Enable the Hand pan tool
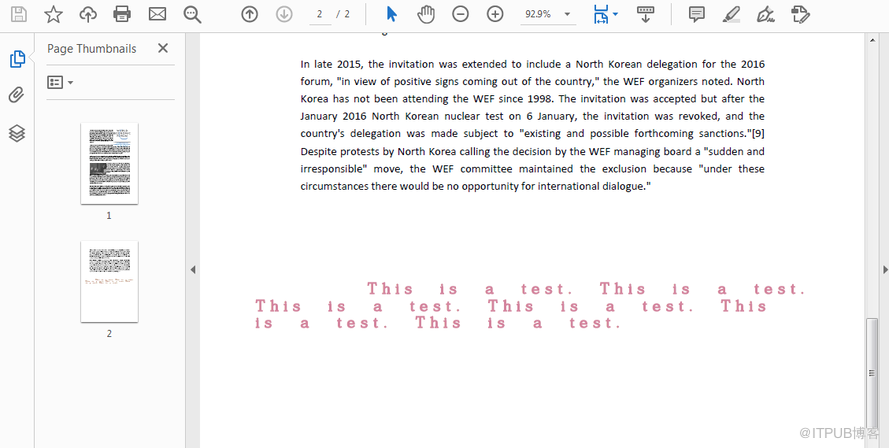This screenshot has height=448, width=889. coord(425,14)
